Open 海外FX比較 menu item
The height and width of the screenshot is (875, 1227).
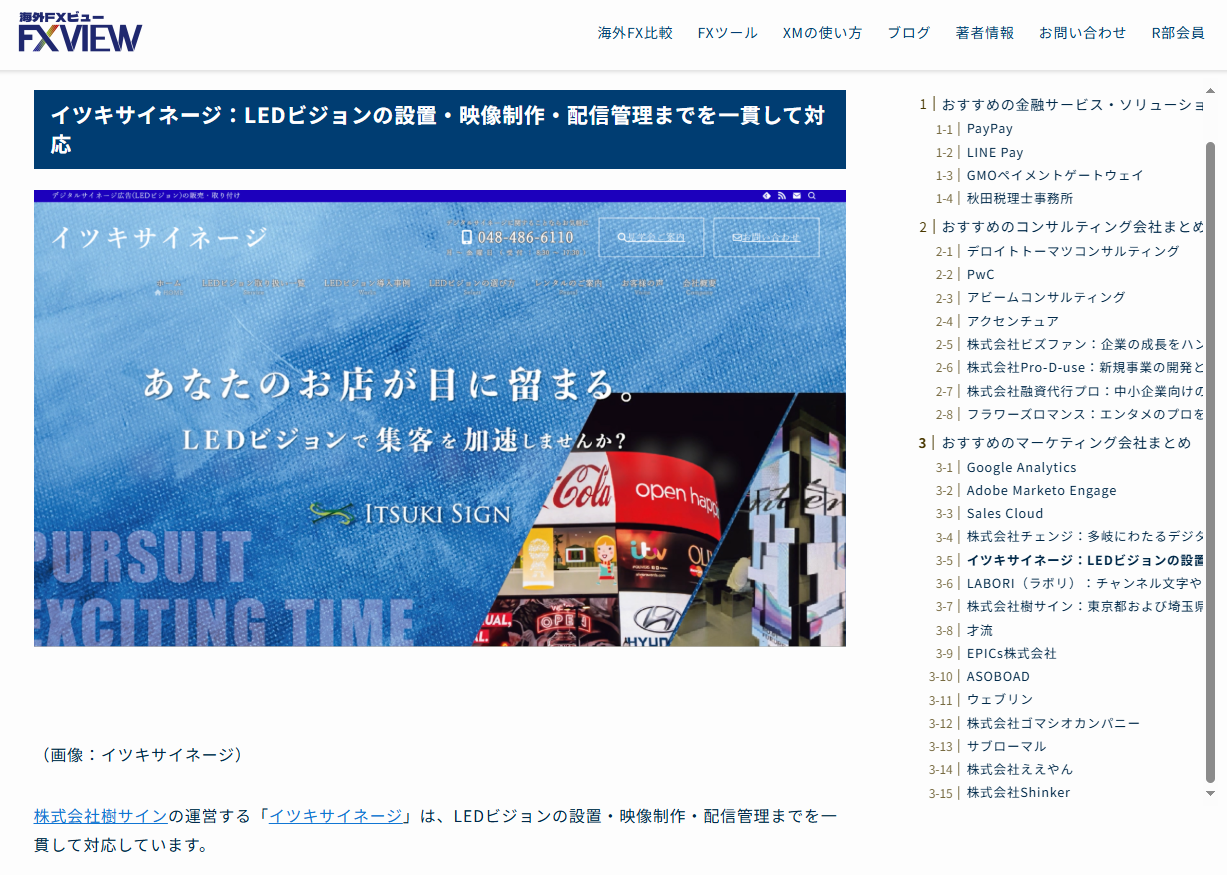635,33
